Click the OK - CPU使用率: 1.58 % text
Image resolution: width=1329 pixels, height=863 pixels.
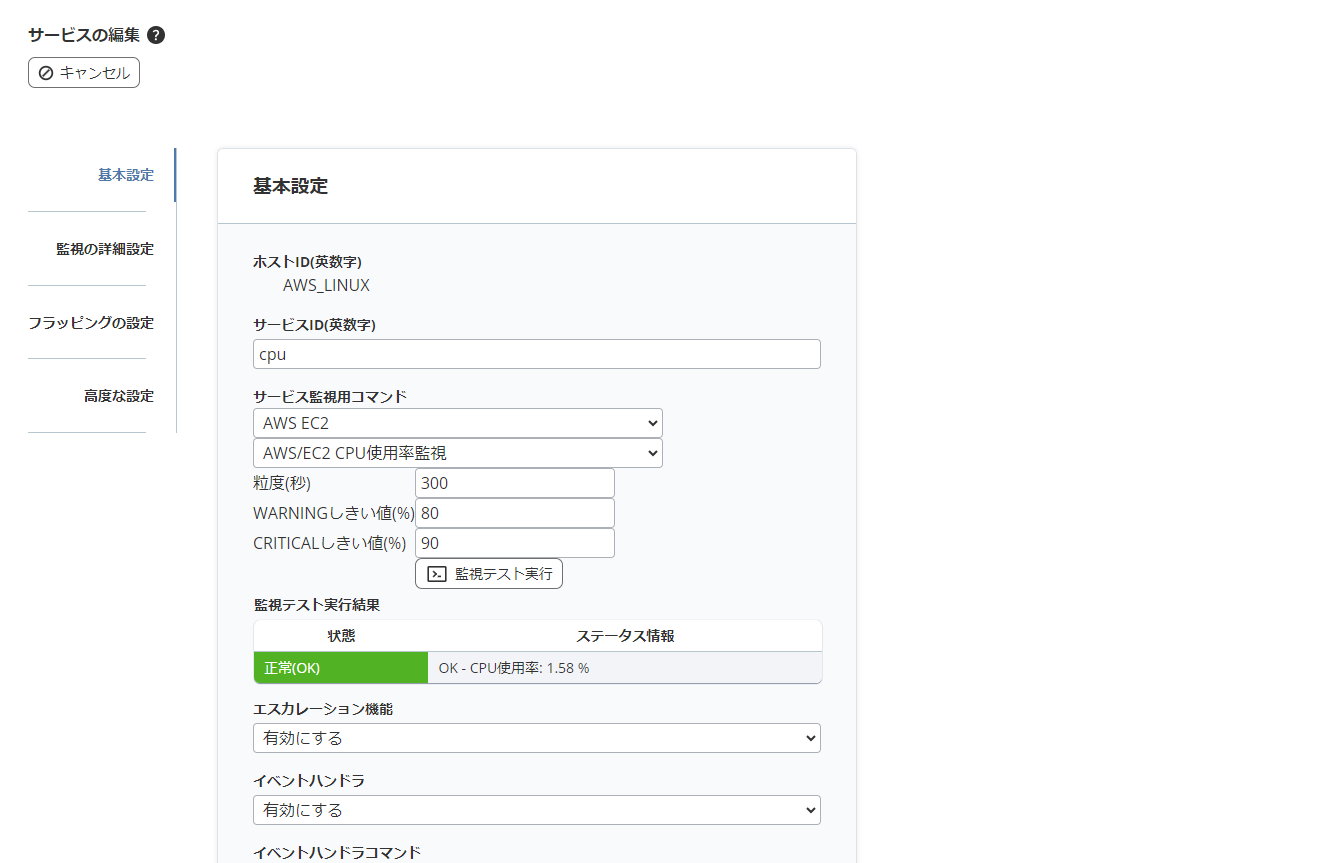pyautogui.click(x=514, y=668)
